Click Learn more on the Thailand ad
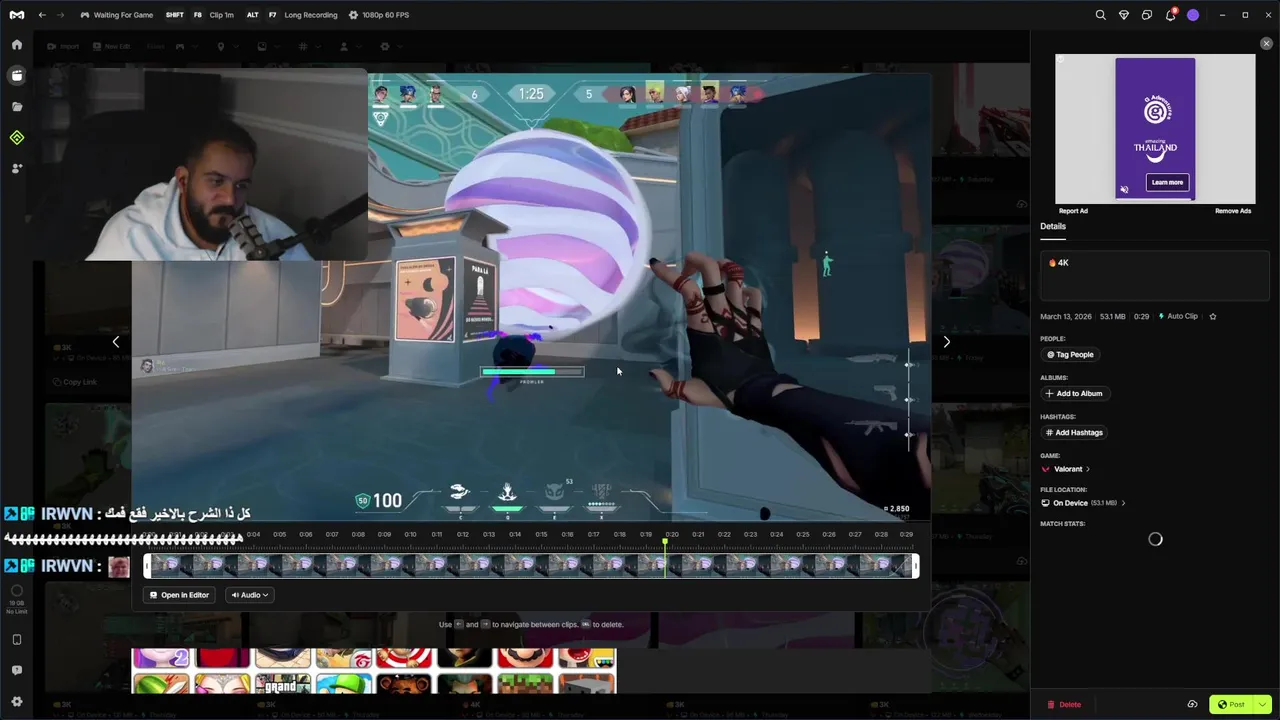Screen dimensions: 1280x720 [1167, 183]
